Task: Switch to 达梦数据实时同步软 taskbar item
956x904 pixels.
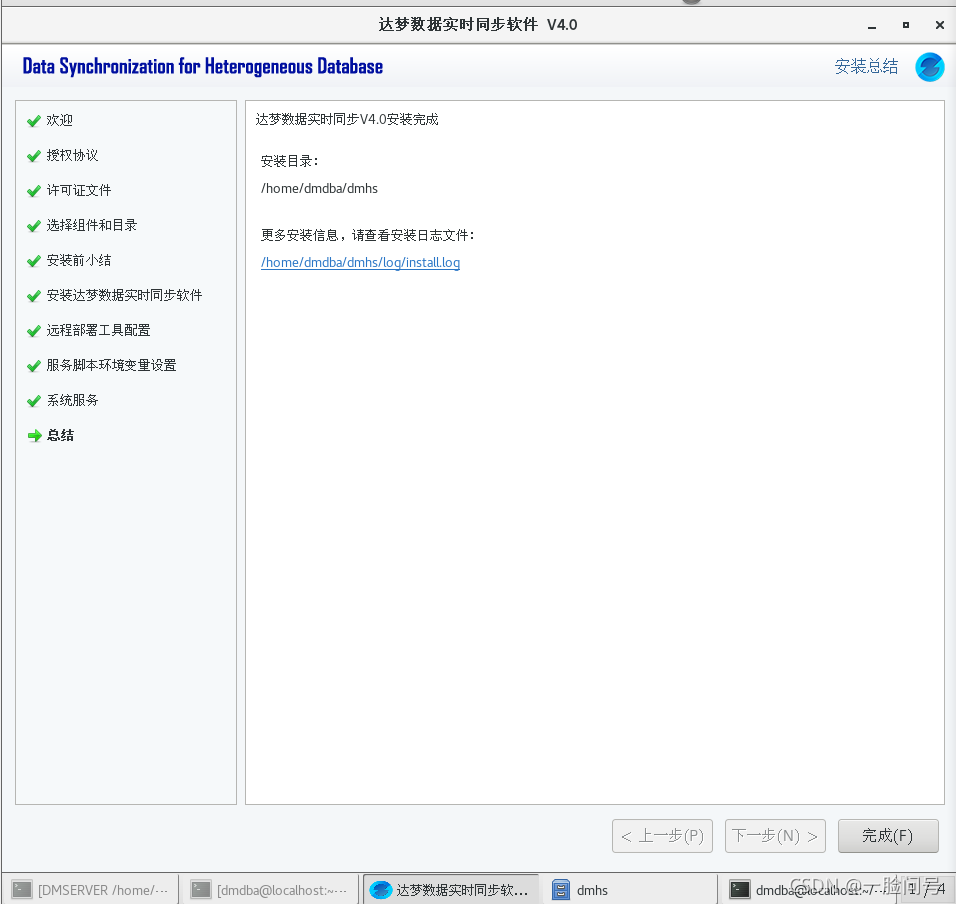Action: click(x=450, y=890)
